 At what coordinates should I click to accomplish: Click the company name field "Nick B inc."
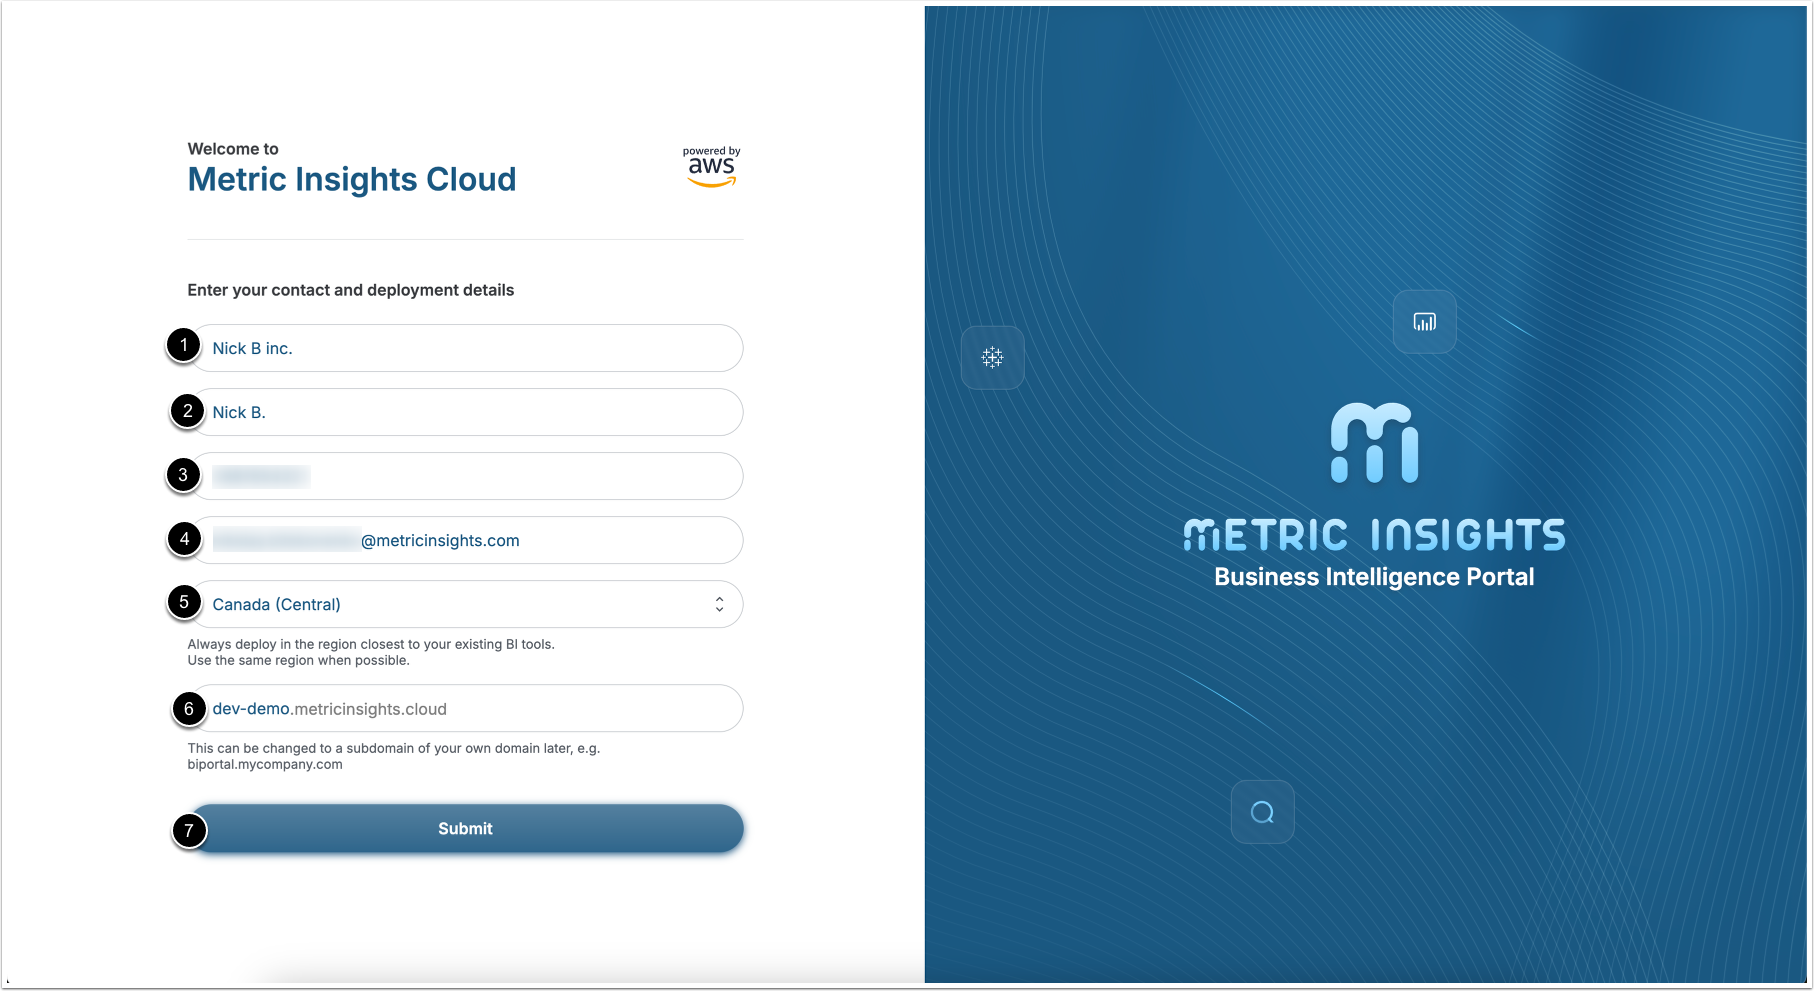coord(466,348)
